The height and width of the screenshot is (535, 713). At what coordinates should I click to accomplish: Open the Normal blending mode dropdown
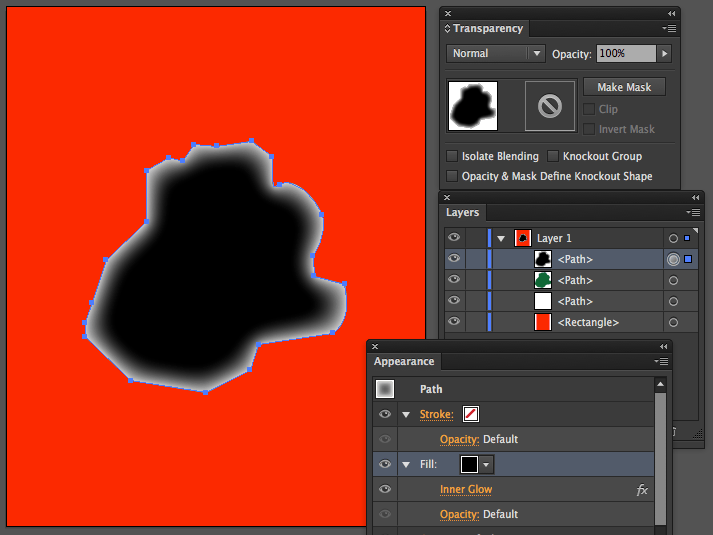click(496, 54)
